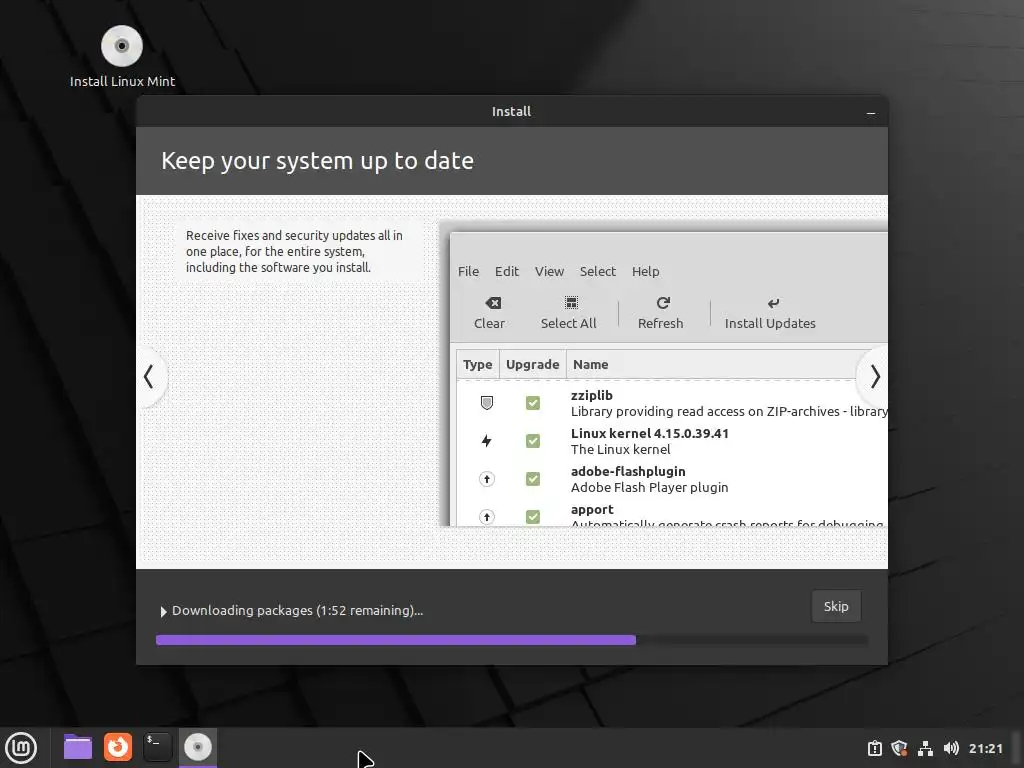This screenshot has height=768, width=1024.
Task: Select the 'zziplib' package name
Action: click(592, 395)
